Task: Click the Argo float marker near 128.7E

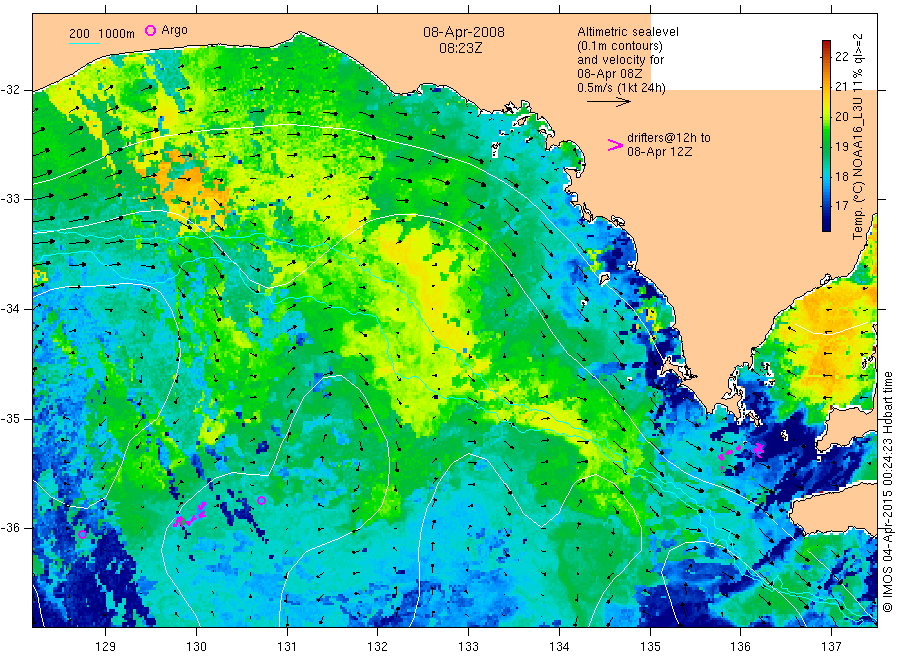Action: (x=82, y=534)
